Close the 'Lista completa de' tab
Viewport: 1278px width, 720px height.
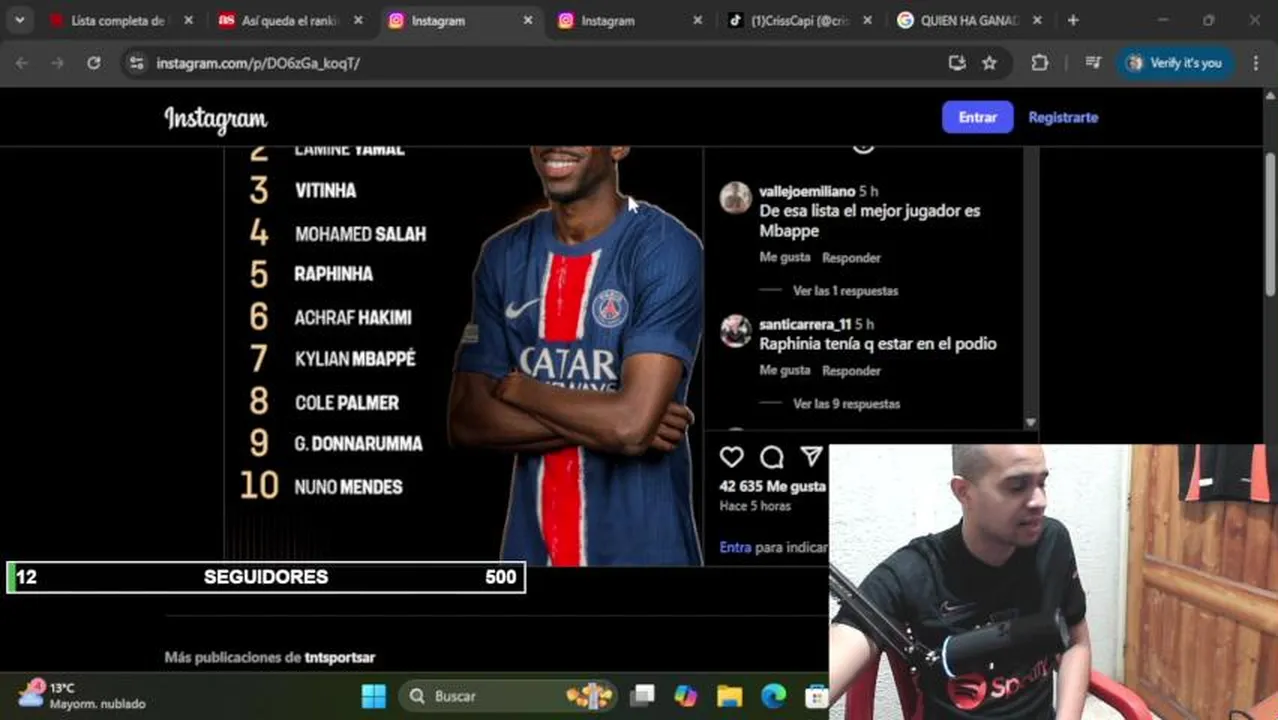click(x=188, y=20)
